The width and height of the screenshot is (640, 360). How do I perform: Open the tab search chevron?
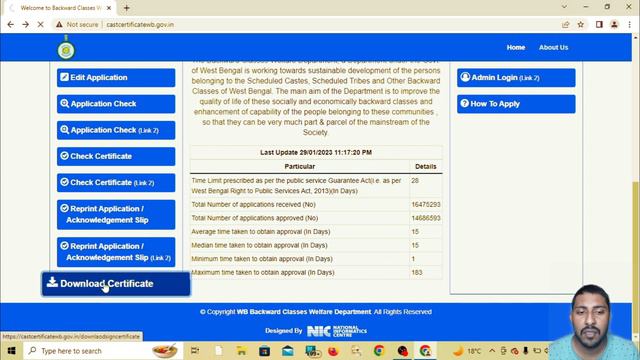click(x=564, y=7)
